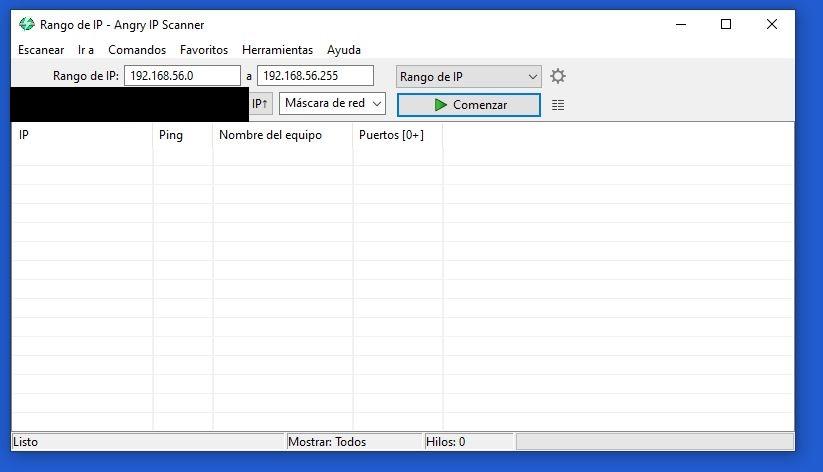Edit the end IP field 192.168.56.255
823x472 pixels.
pos(315,76)
